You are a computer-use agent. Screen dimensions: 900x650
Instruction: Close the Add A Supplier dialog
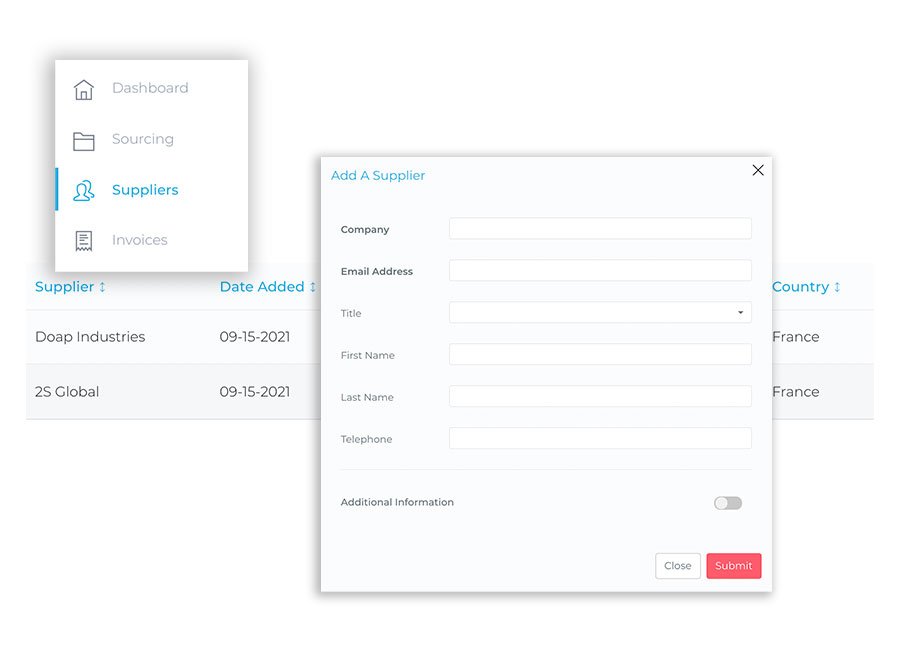coord(758,170)
